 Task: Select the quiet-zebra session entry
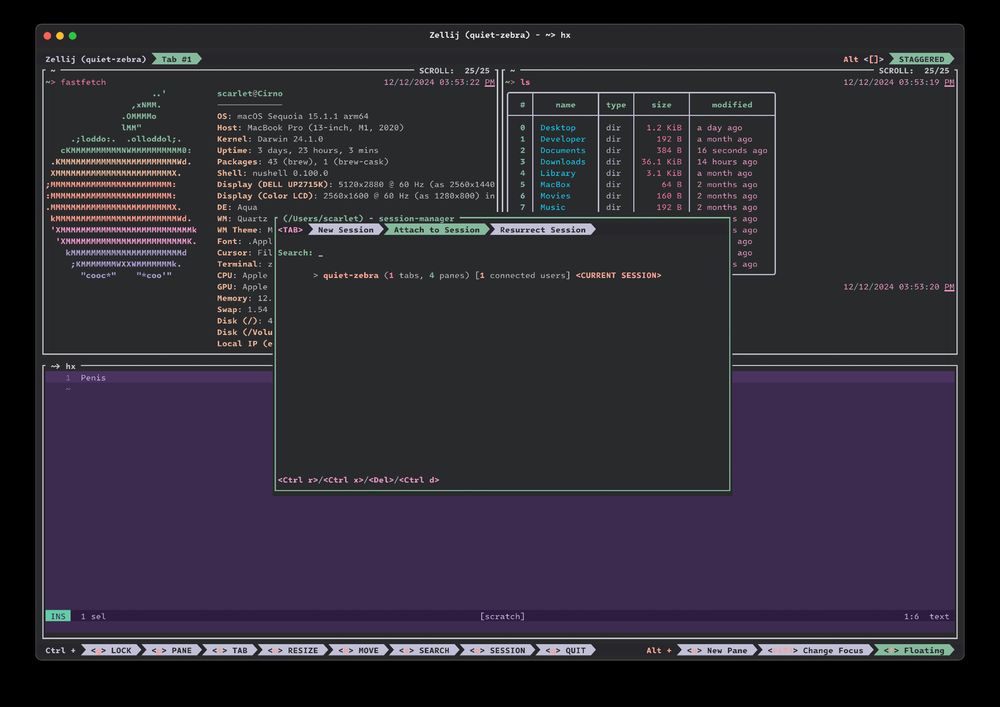487,275
